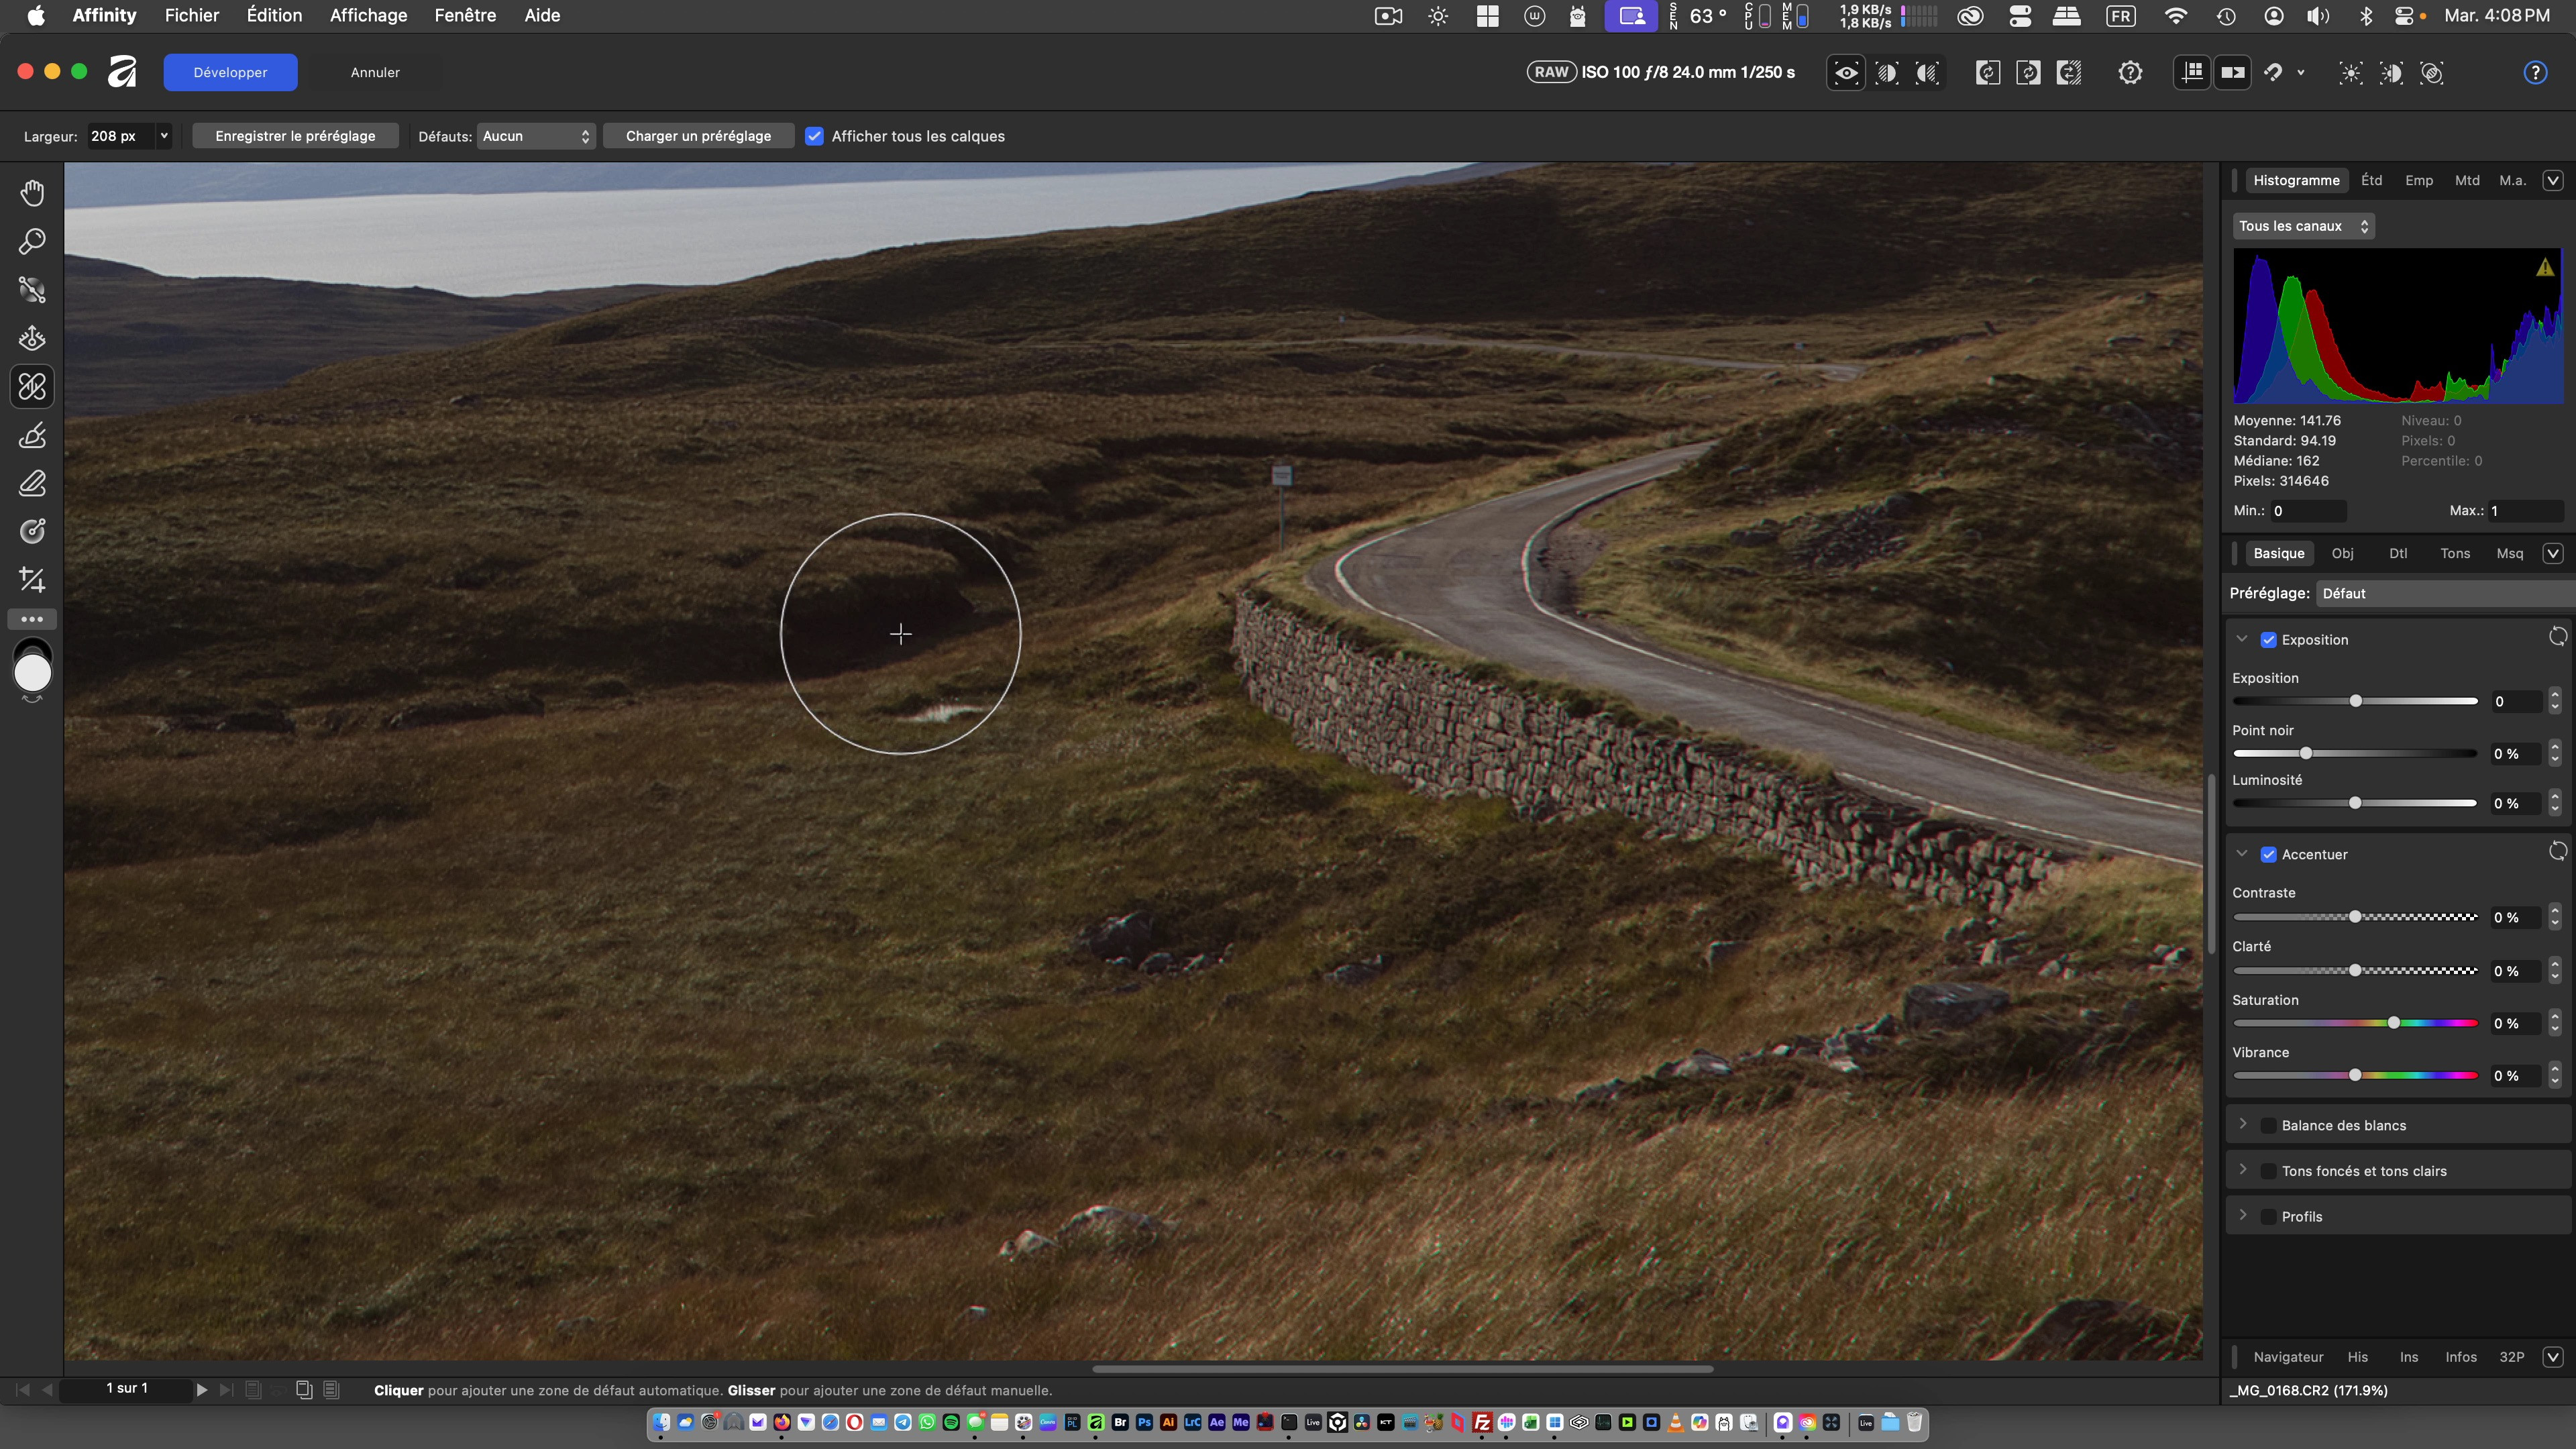Enable the Balance des blancs checkbox

coord(2269,1125)
